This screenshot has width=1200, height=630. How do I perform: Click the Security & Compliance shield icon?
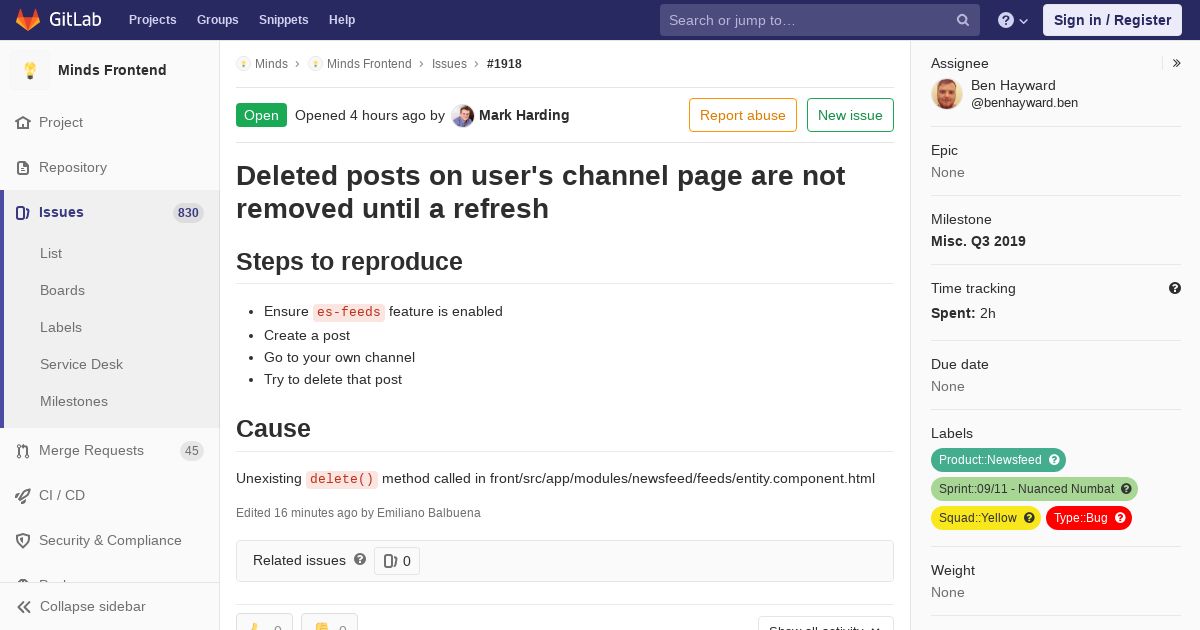coord(23,541)
